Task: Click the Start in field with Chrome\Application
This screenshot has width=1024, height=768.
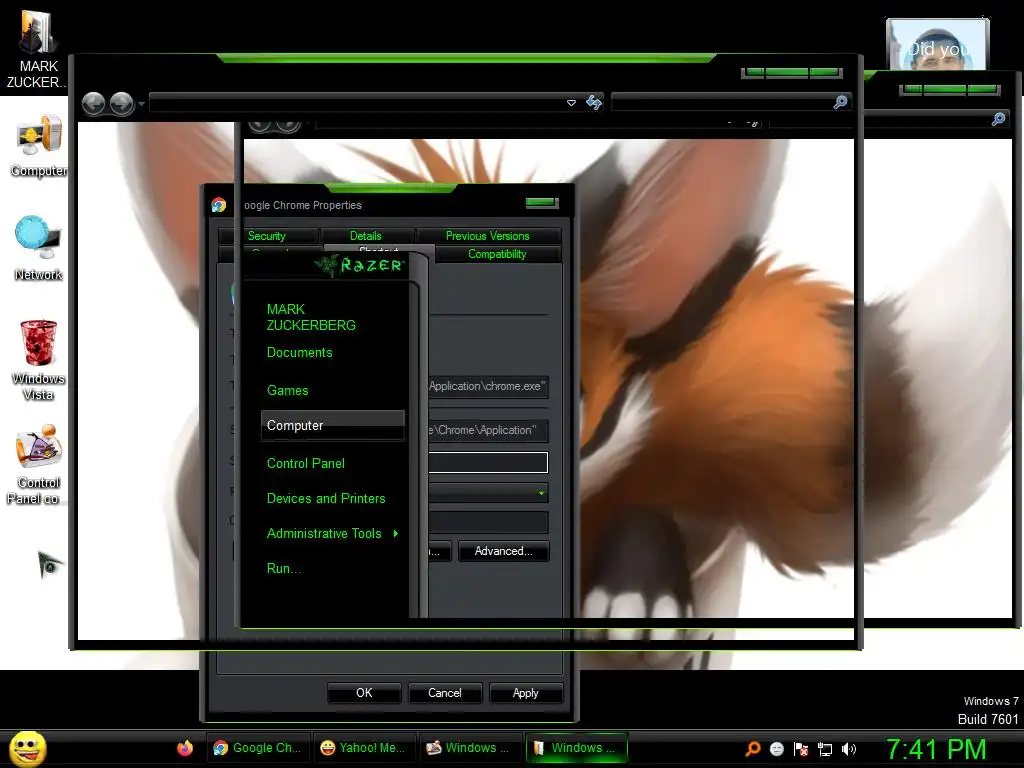Action: pyautogui.click(x=488, y=430)
